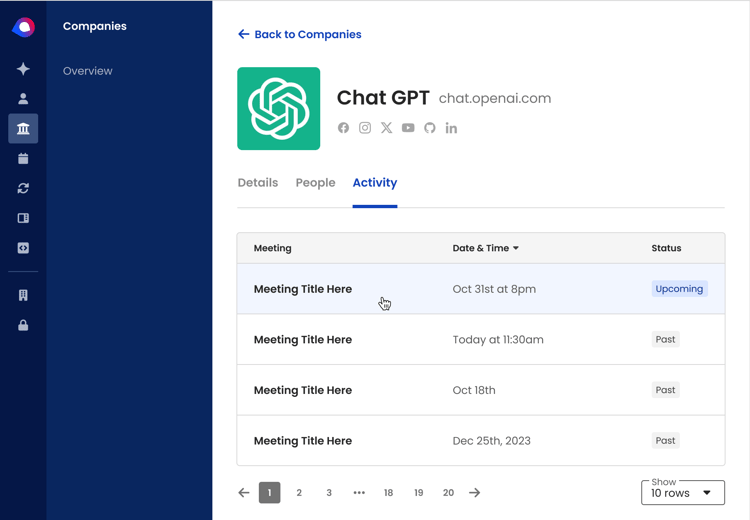This screenshot has height=520, width=750.
Task: Open the Oct 18th meeting row
Action: coord(481,390)
